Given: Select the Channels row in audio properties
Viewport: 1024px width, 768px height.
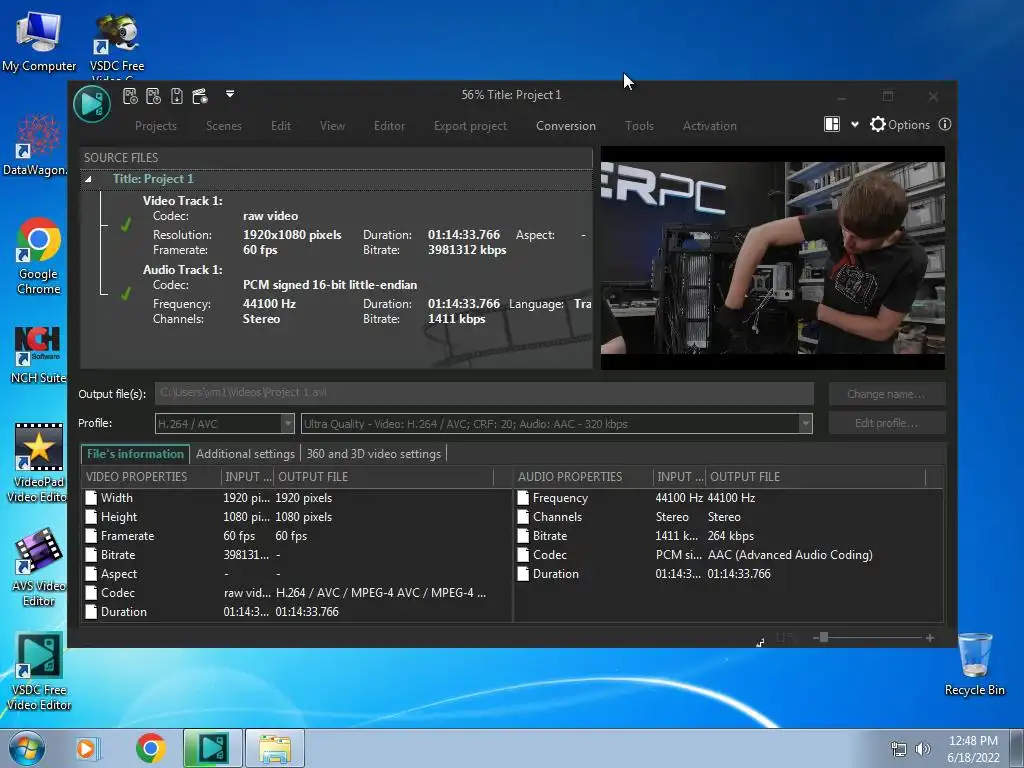Looking at the screenshot, I should tap(729, 517).
